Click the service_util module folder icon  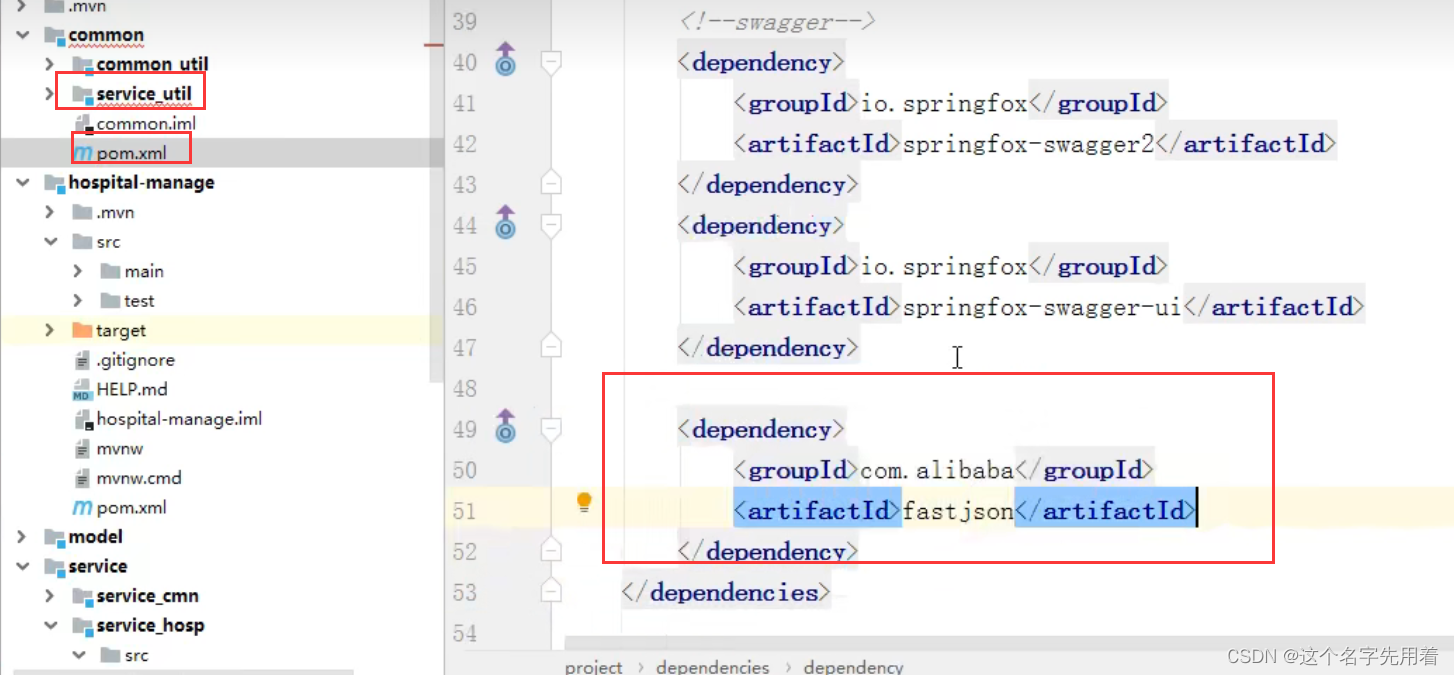pos(83,95)
